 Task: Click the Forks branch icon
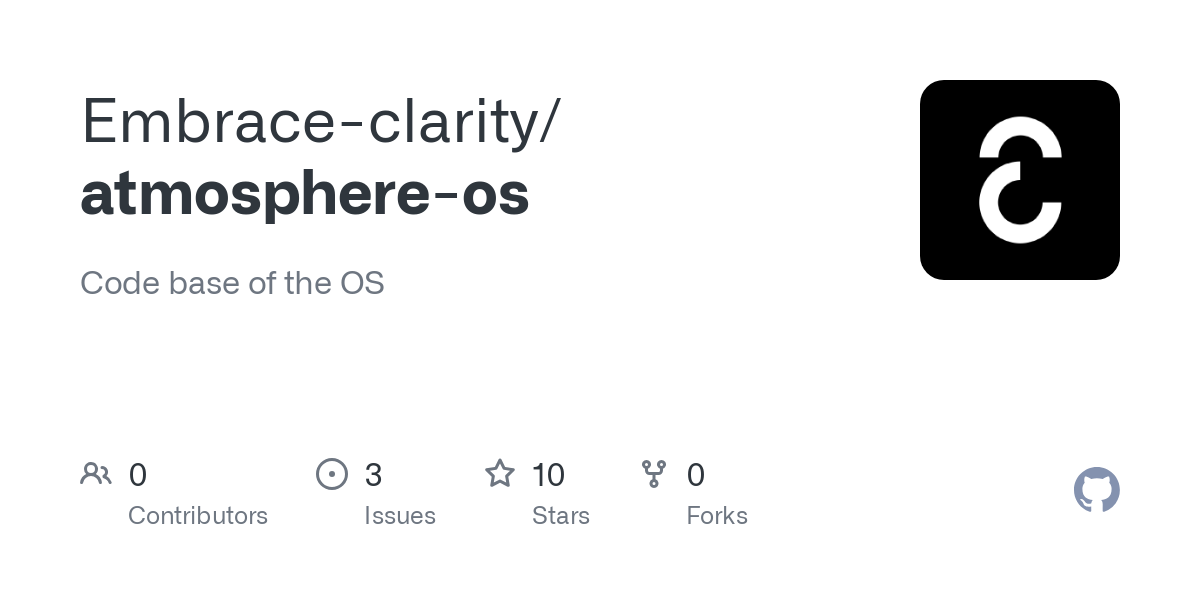(x=654, y=473)
